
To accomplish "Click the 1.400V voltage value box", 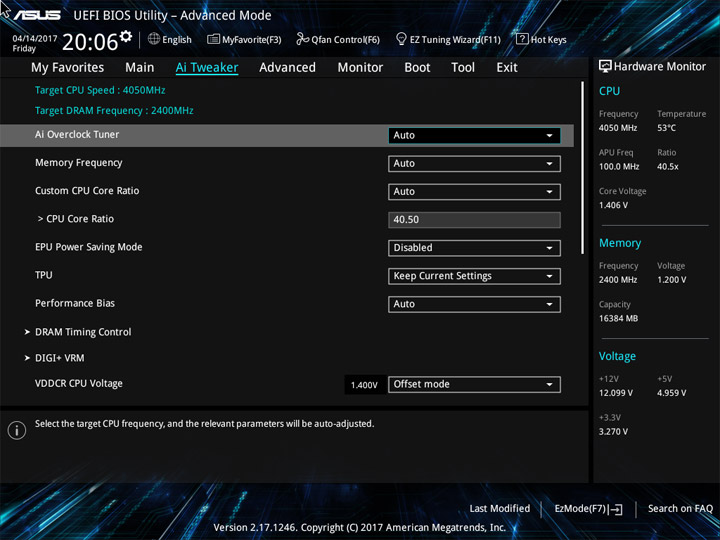I will coord(364,385).
